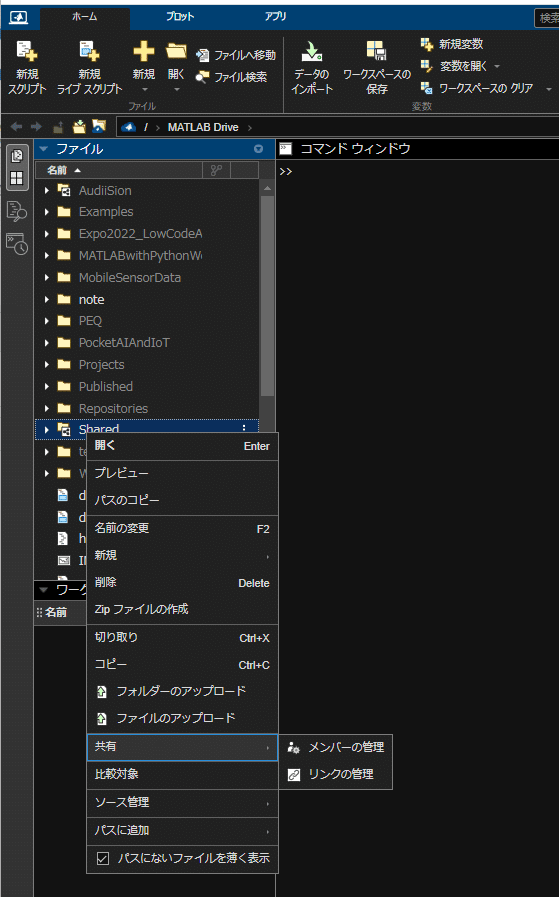Viewport: 559px width, 897px height.
Task: Click the source control column header icon
Action: 216,170
